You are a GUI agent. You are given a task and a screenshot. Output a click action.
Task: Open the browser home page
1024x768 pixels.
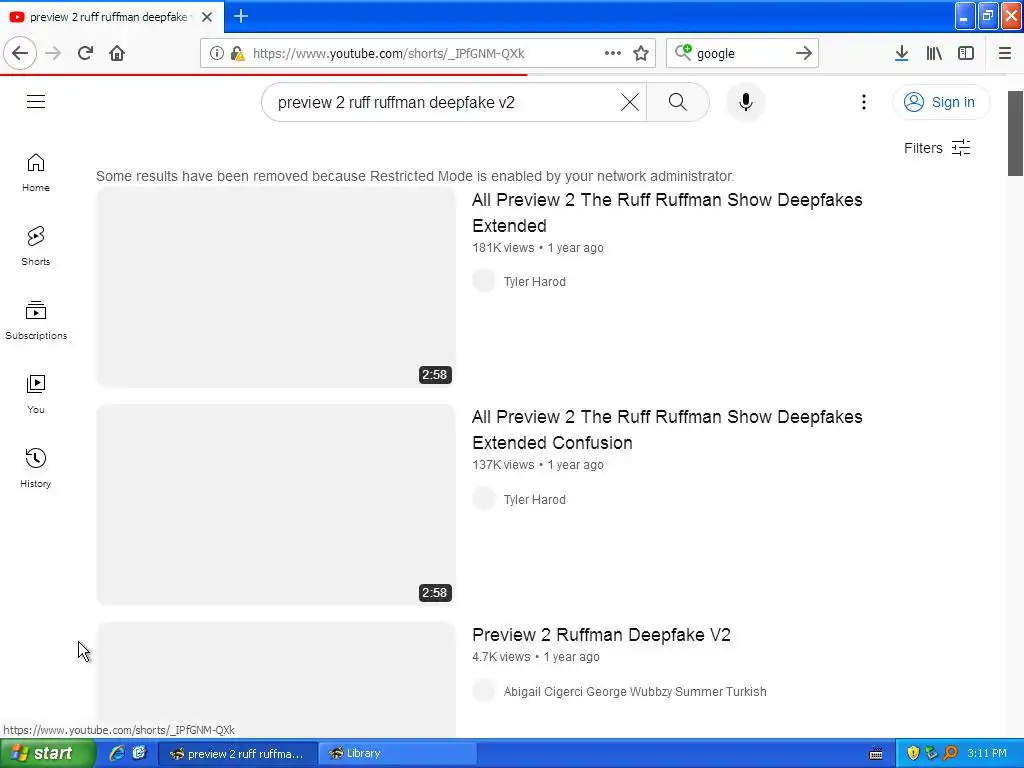(x=117, y=53)
